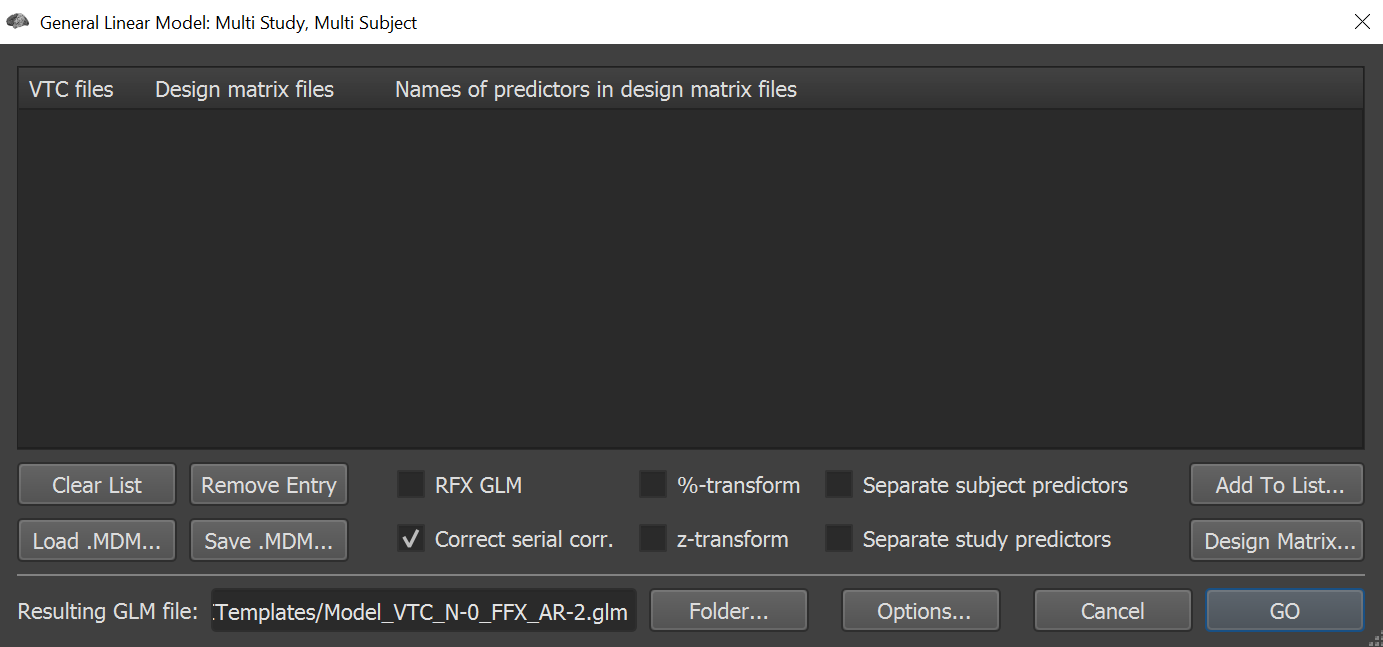Viewport: 1383px width, 647px height.
Task: Cancel the GLM dialog
Action: pos(1113,611)
